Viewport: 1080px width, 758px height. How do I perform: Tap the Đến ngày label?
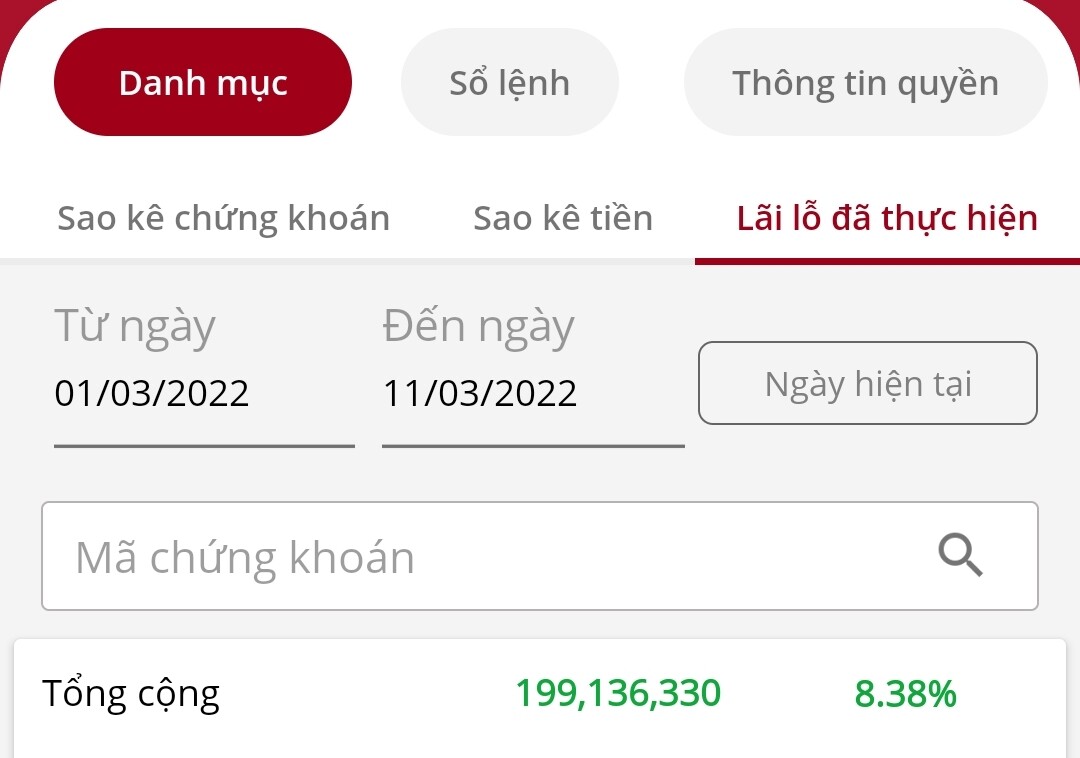click(x=479, y=328)
